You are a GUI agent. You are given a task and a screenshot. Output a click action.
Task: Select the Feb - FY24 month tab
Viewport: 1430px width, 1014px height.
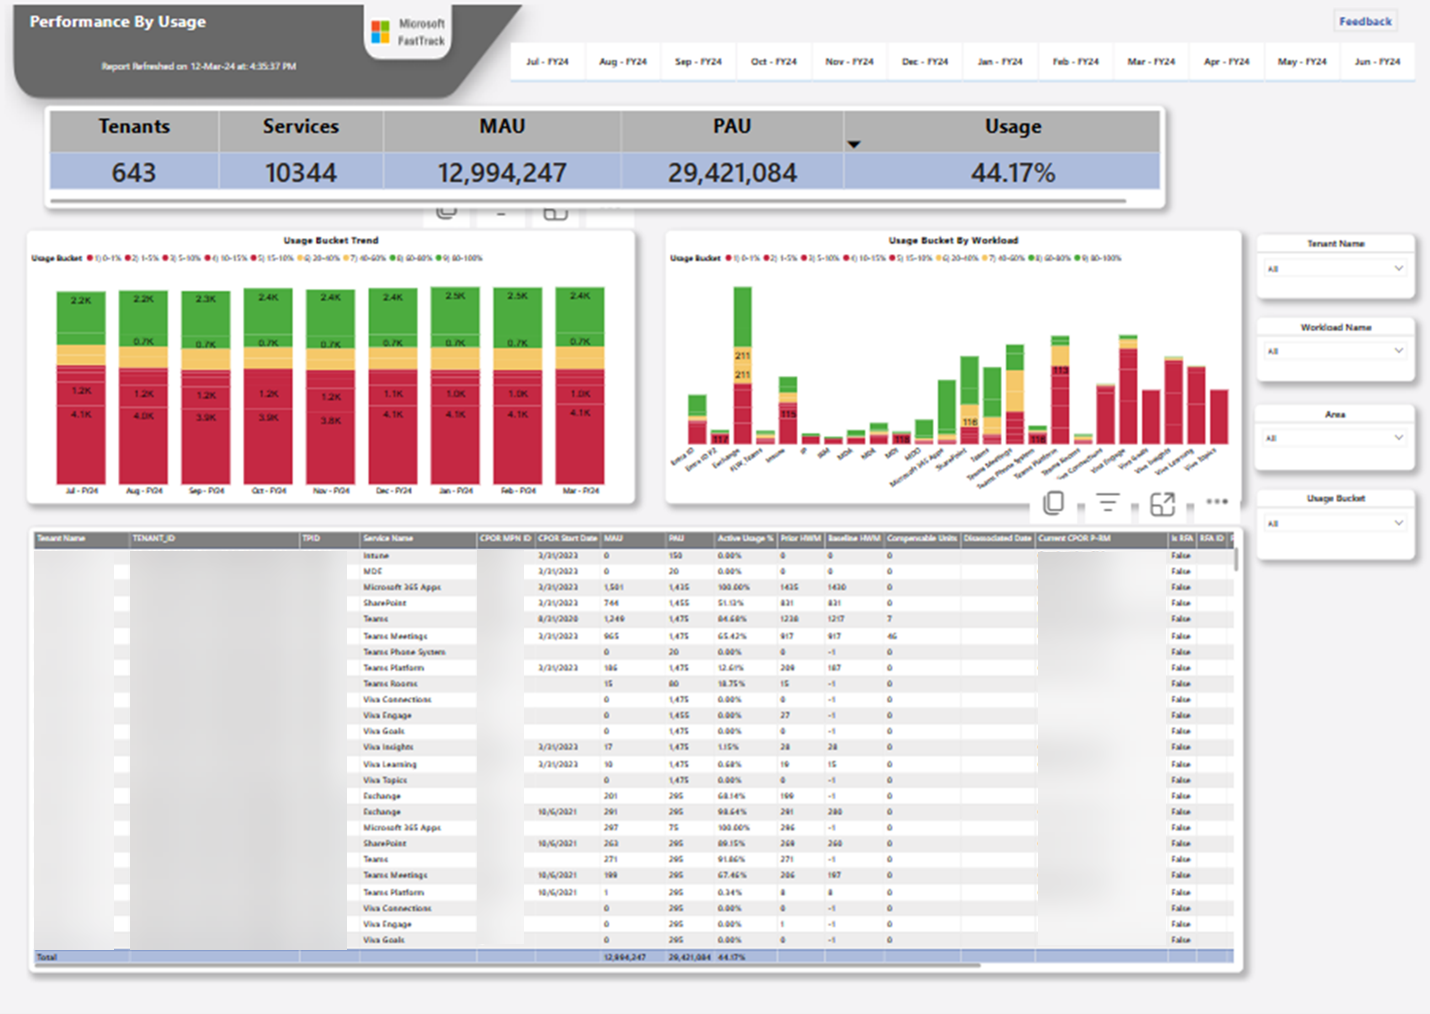pyautogui.click(x=1076, y=62)
